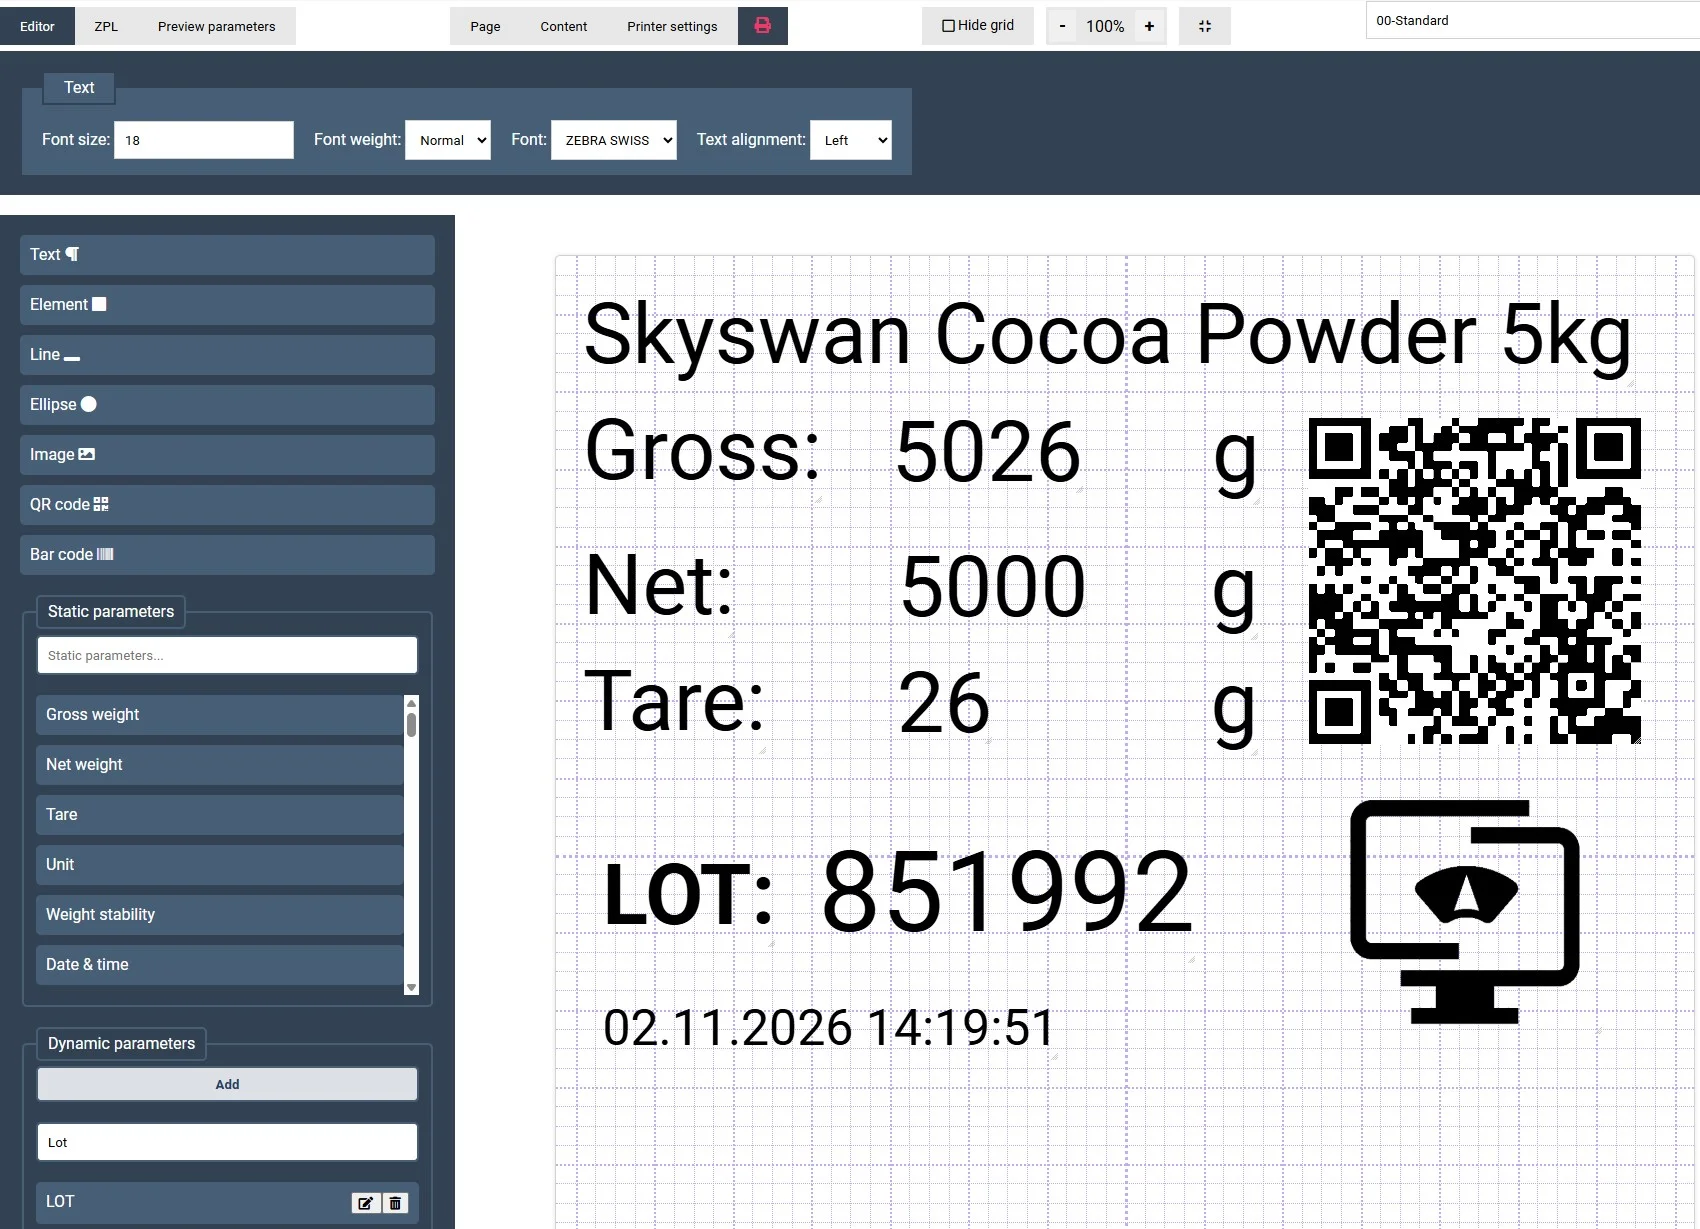Toggle the Hide grid checkbox
The width and height of the screenshot is (1700, 1229).
pos(948,26)
